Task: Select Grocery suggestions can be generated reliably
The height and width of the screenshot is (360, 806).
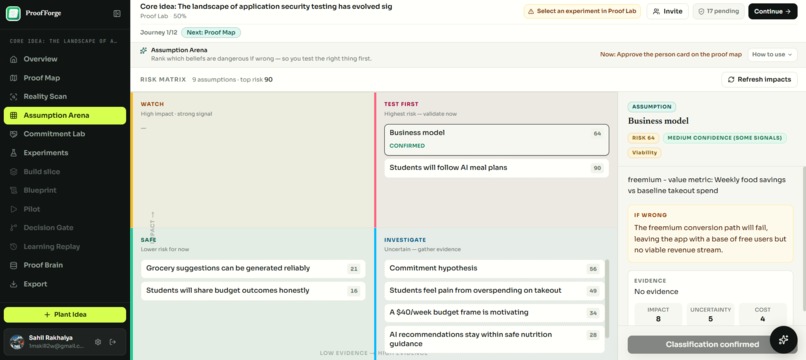Action: tap(253, 268)
